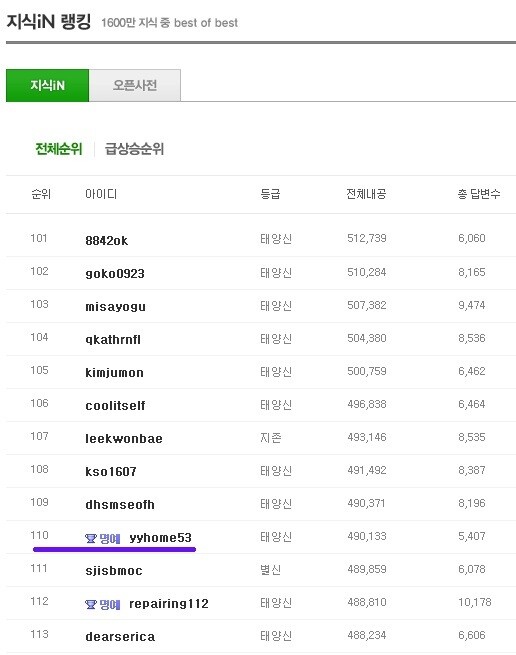Screen dimensions: 516x655
Task: Click the honor trophy icon beside yyhome53
Action: point(91,538)
